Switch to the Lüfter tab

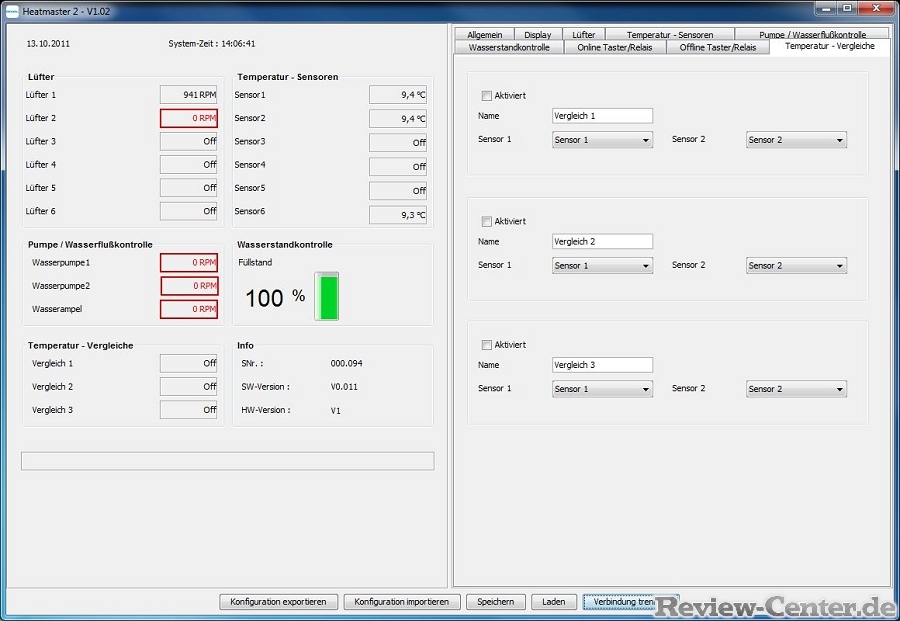coord(583,34)
